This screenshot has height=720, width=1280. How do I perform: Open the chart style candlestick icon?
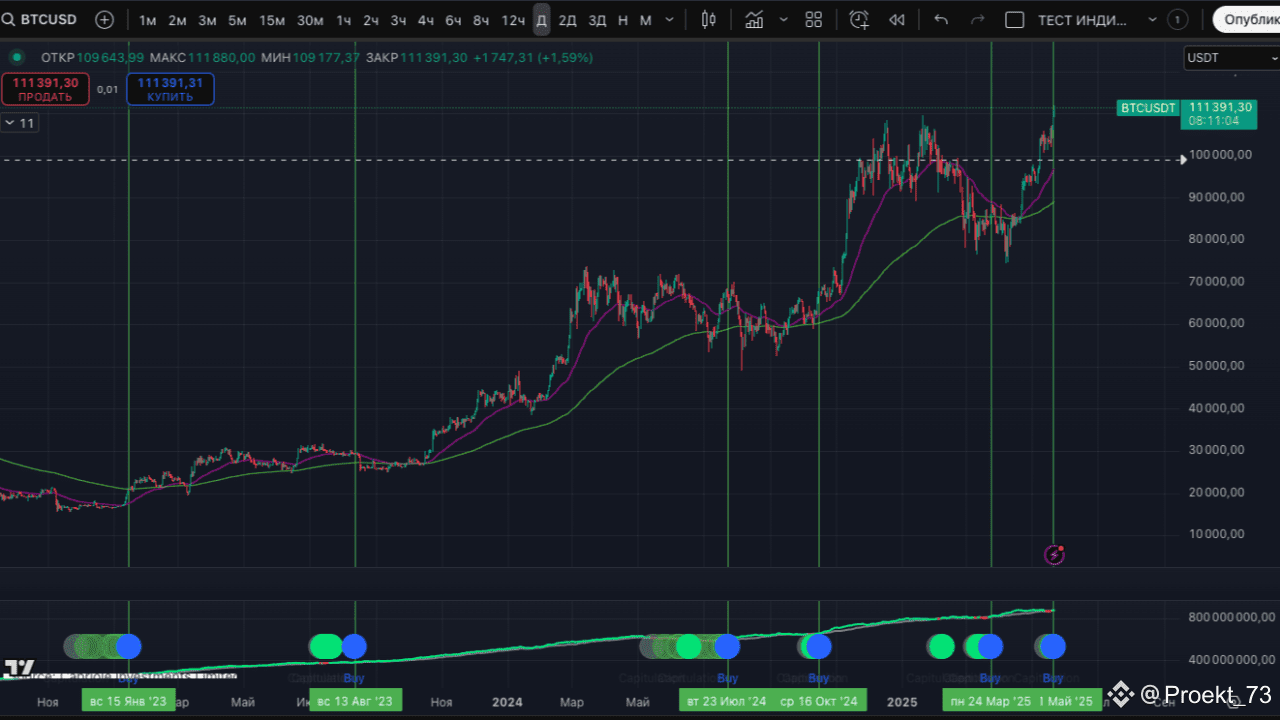(x=708, y=19)
